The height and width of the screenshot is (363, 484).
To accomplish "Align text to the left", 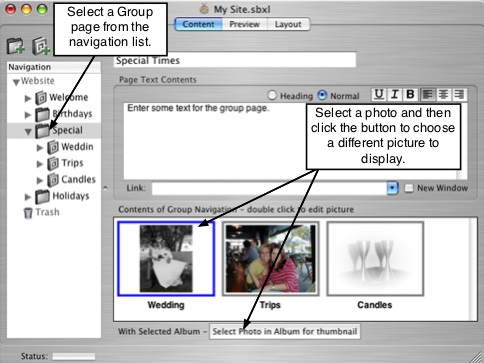I will tap(427, 95).
